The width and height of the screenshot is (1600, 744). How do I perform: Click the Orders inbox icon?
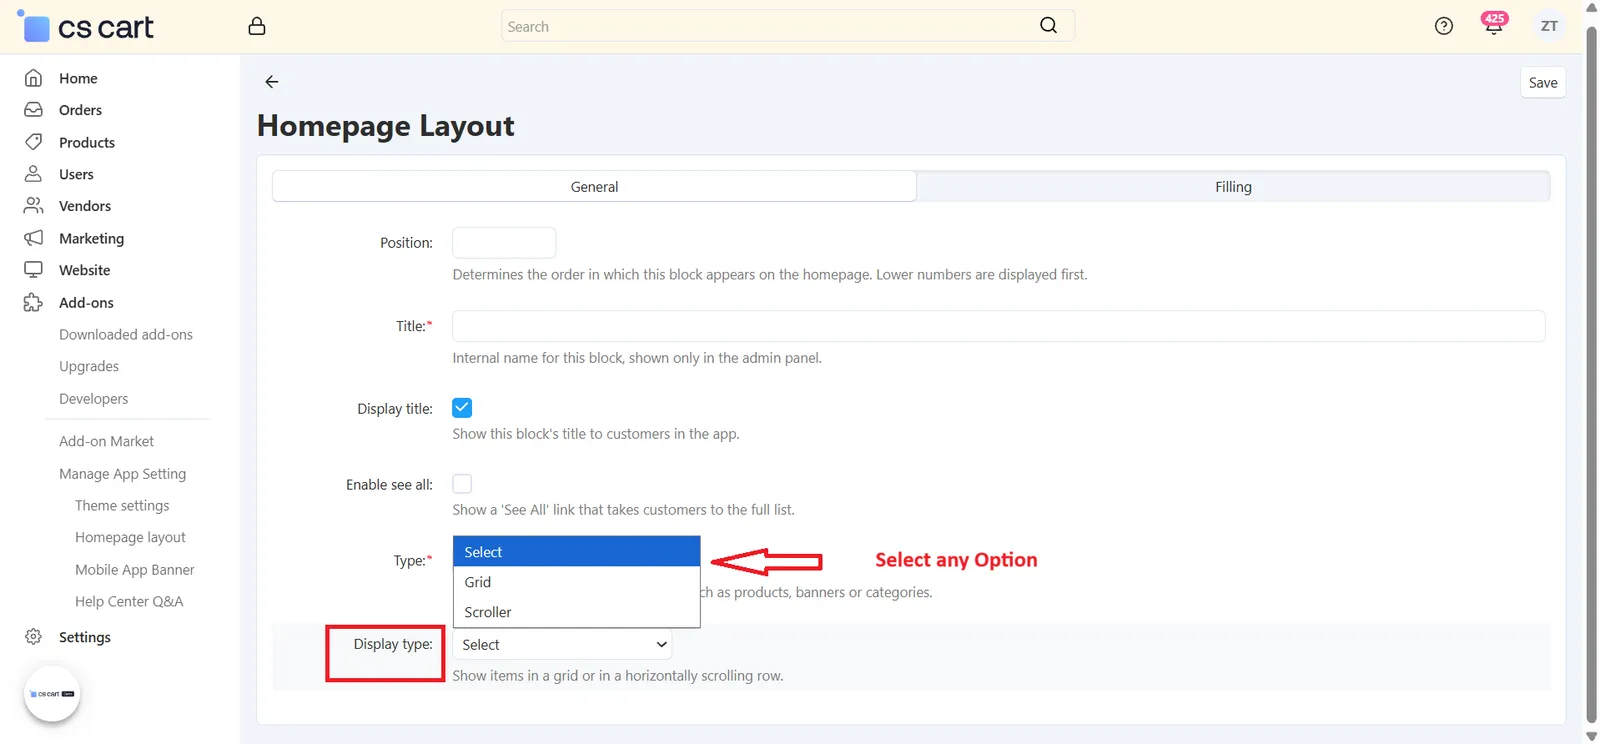point(33,110)
